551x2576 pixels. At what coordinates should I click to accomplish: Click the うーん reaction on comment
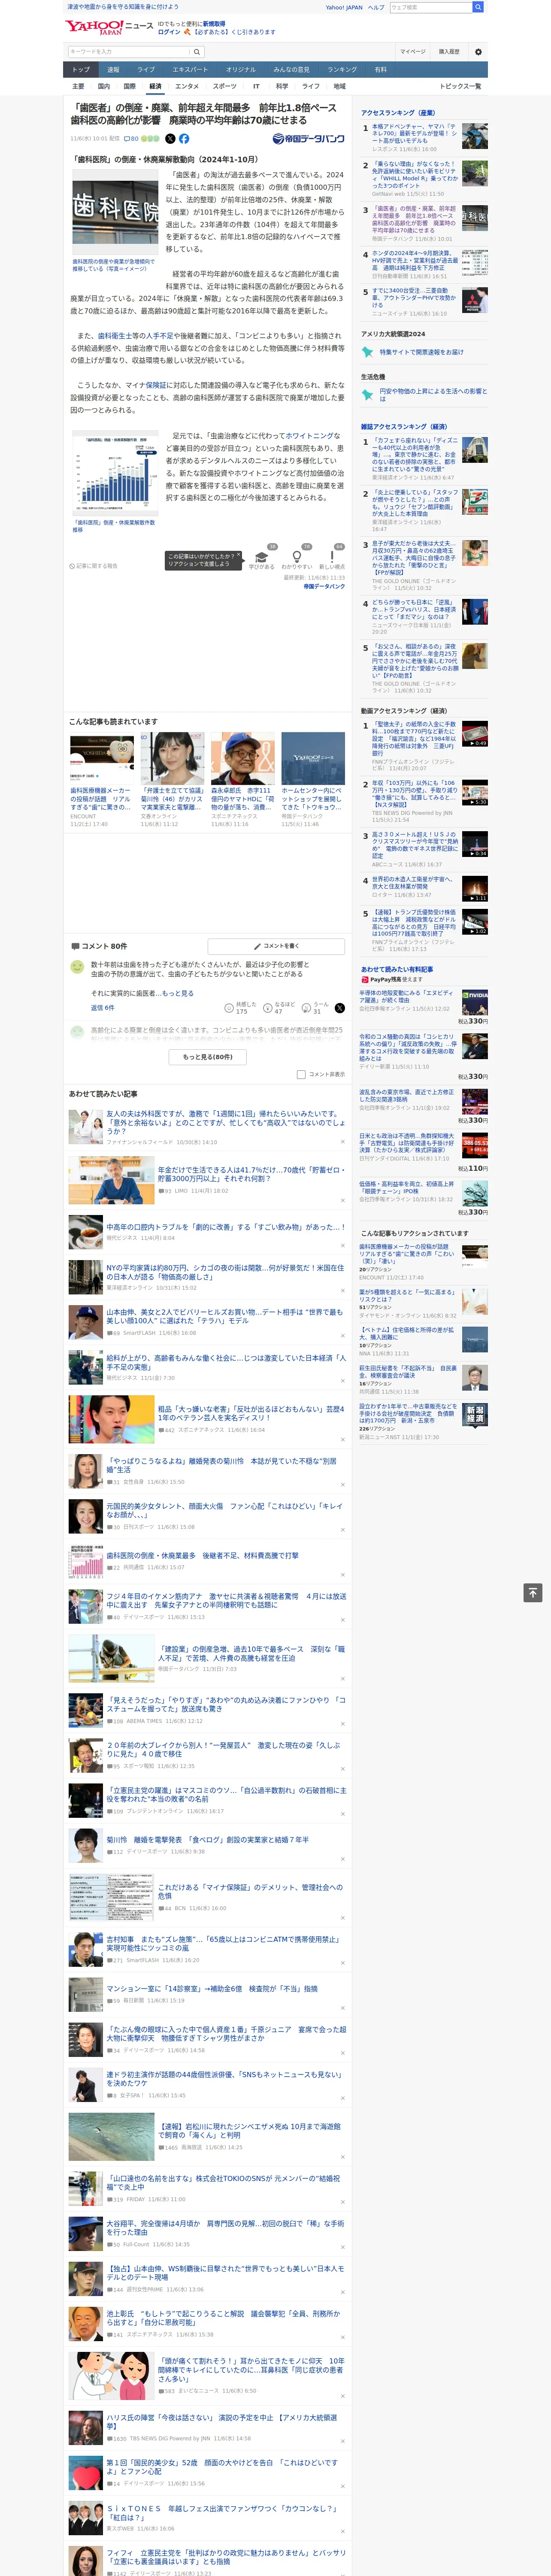(x=306, y=1008)
